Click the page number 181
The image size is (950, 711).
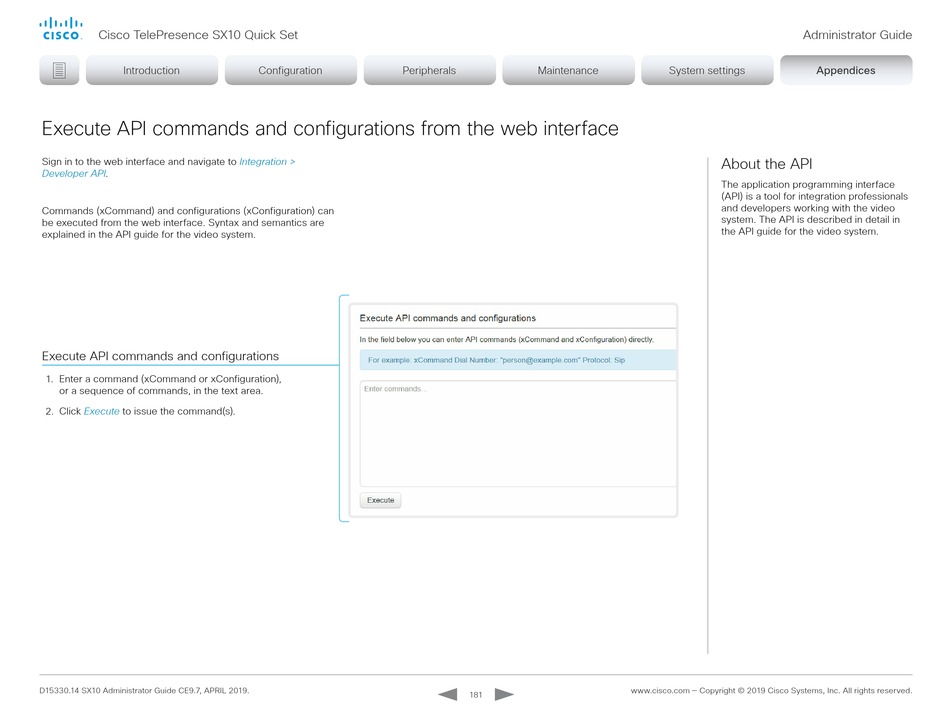[x=476, y=695]
